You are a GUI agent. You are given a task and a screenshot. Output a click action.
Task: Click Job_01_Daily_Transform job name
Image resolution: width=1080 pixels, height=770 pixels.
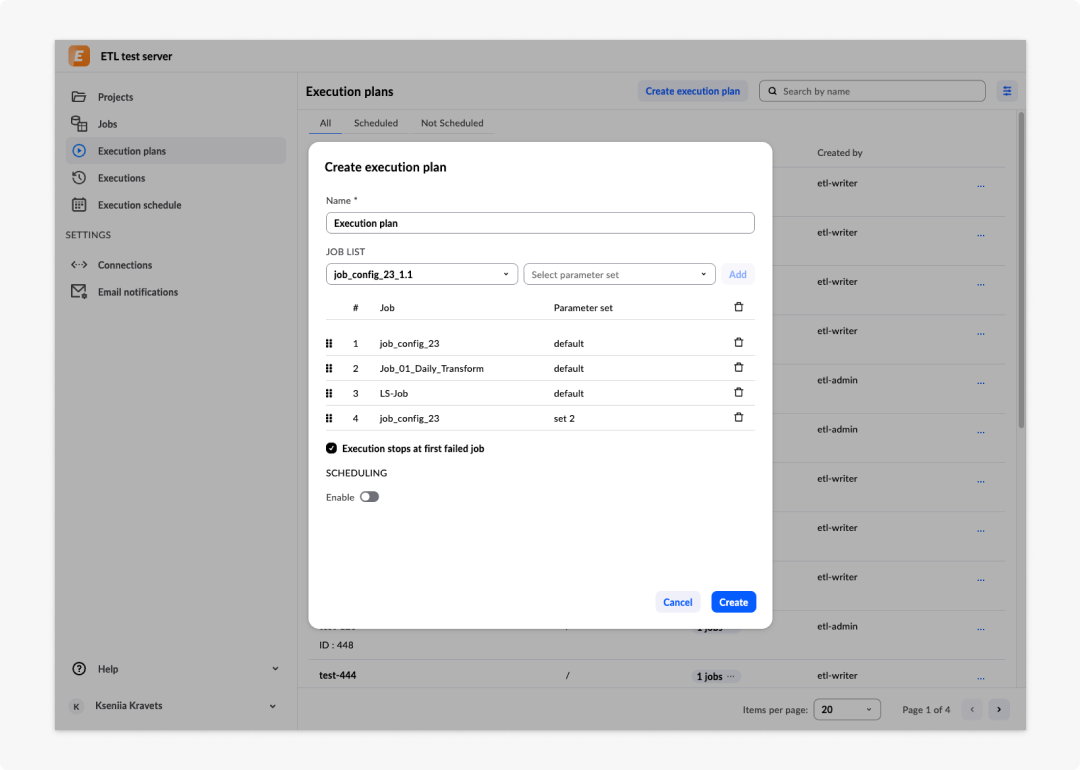click(432, 368)
